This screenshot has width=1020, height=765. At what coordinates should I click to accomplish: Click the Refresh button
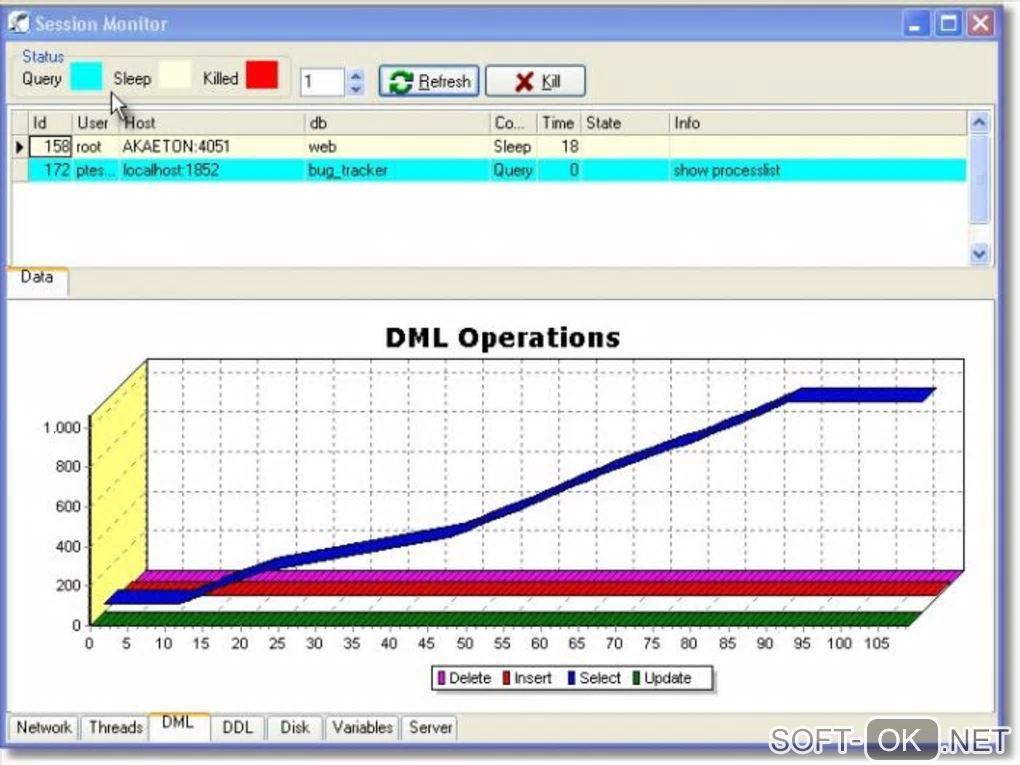pos(429,81)
